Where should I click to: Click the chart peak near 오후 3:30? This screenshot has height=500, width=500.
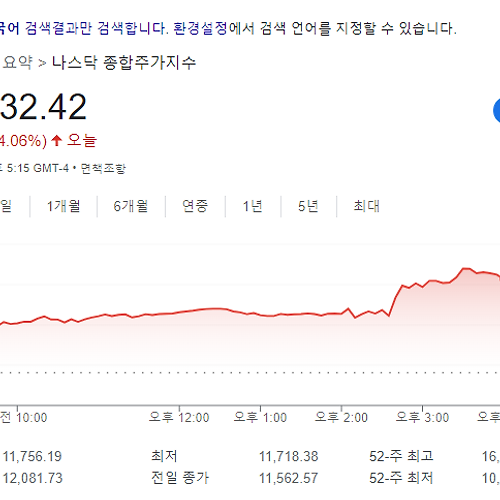[x=466, y=268]
